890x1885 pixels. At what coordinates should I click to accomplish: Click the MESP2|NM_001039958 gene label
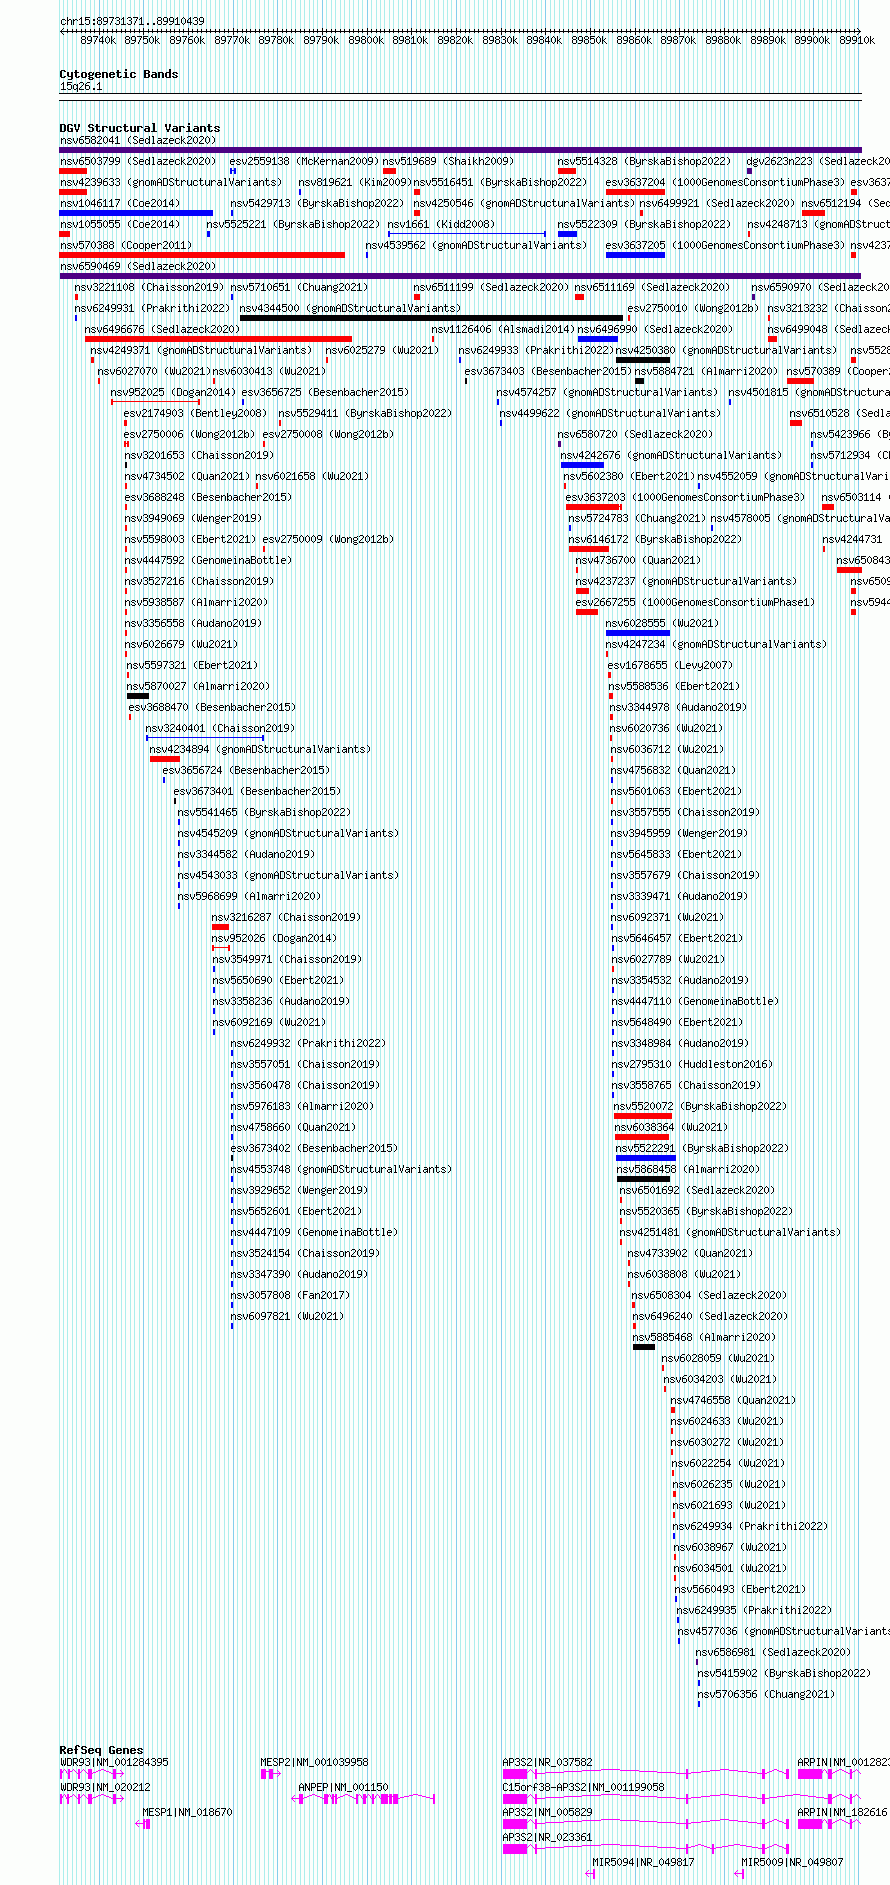coord(314,1762)
